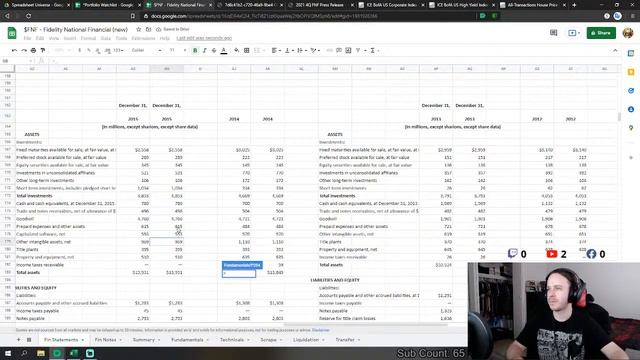Click the Windows Start button
640x360 pixels.
8,353
